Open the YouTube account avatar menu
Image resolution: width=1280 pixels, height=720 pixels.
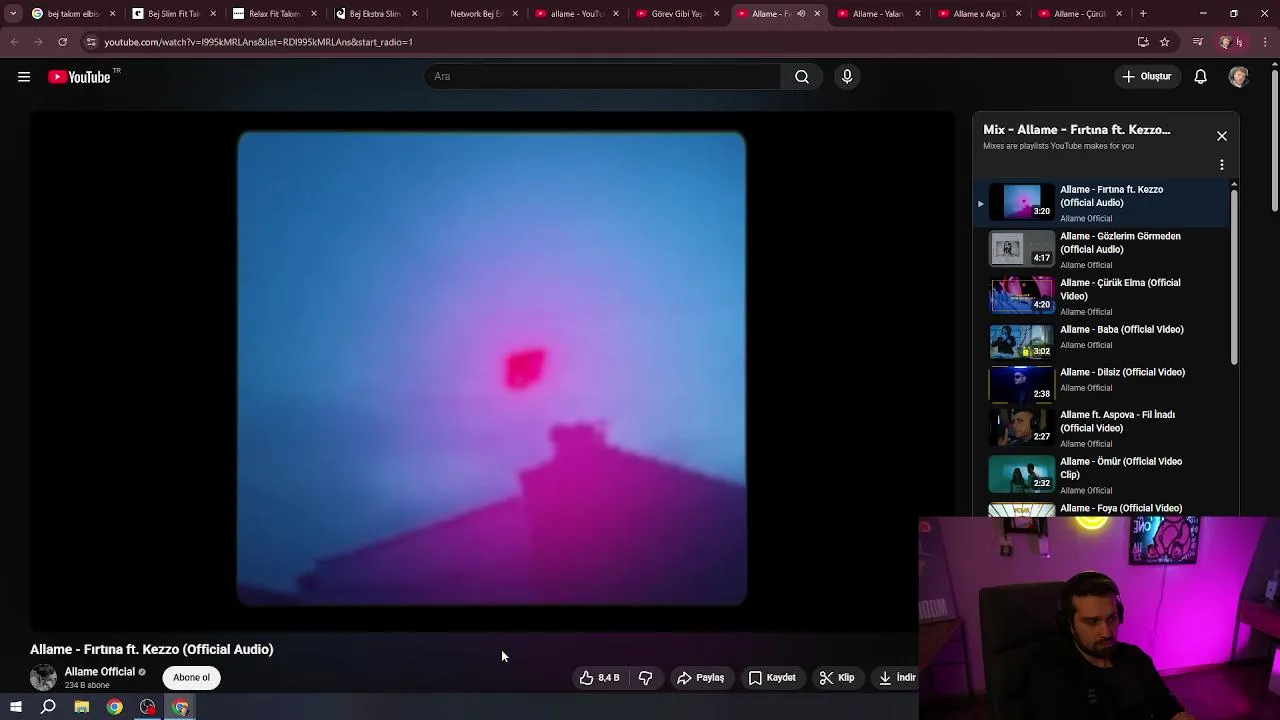pyautogui.click(x=1239, y=77)
